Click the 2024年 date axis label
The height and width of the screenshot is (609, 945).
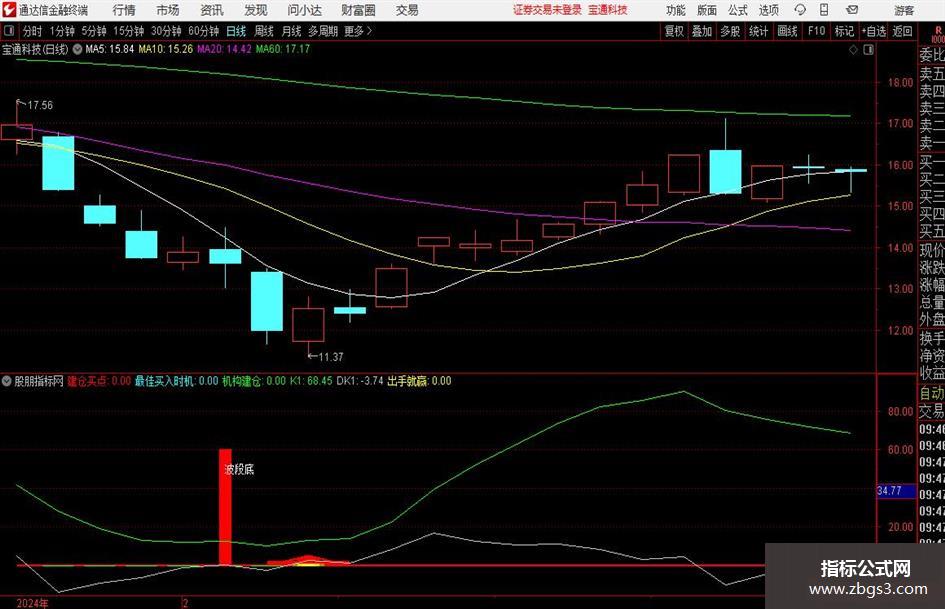pos(33,603)
